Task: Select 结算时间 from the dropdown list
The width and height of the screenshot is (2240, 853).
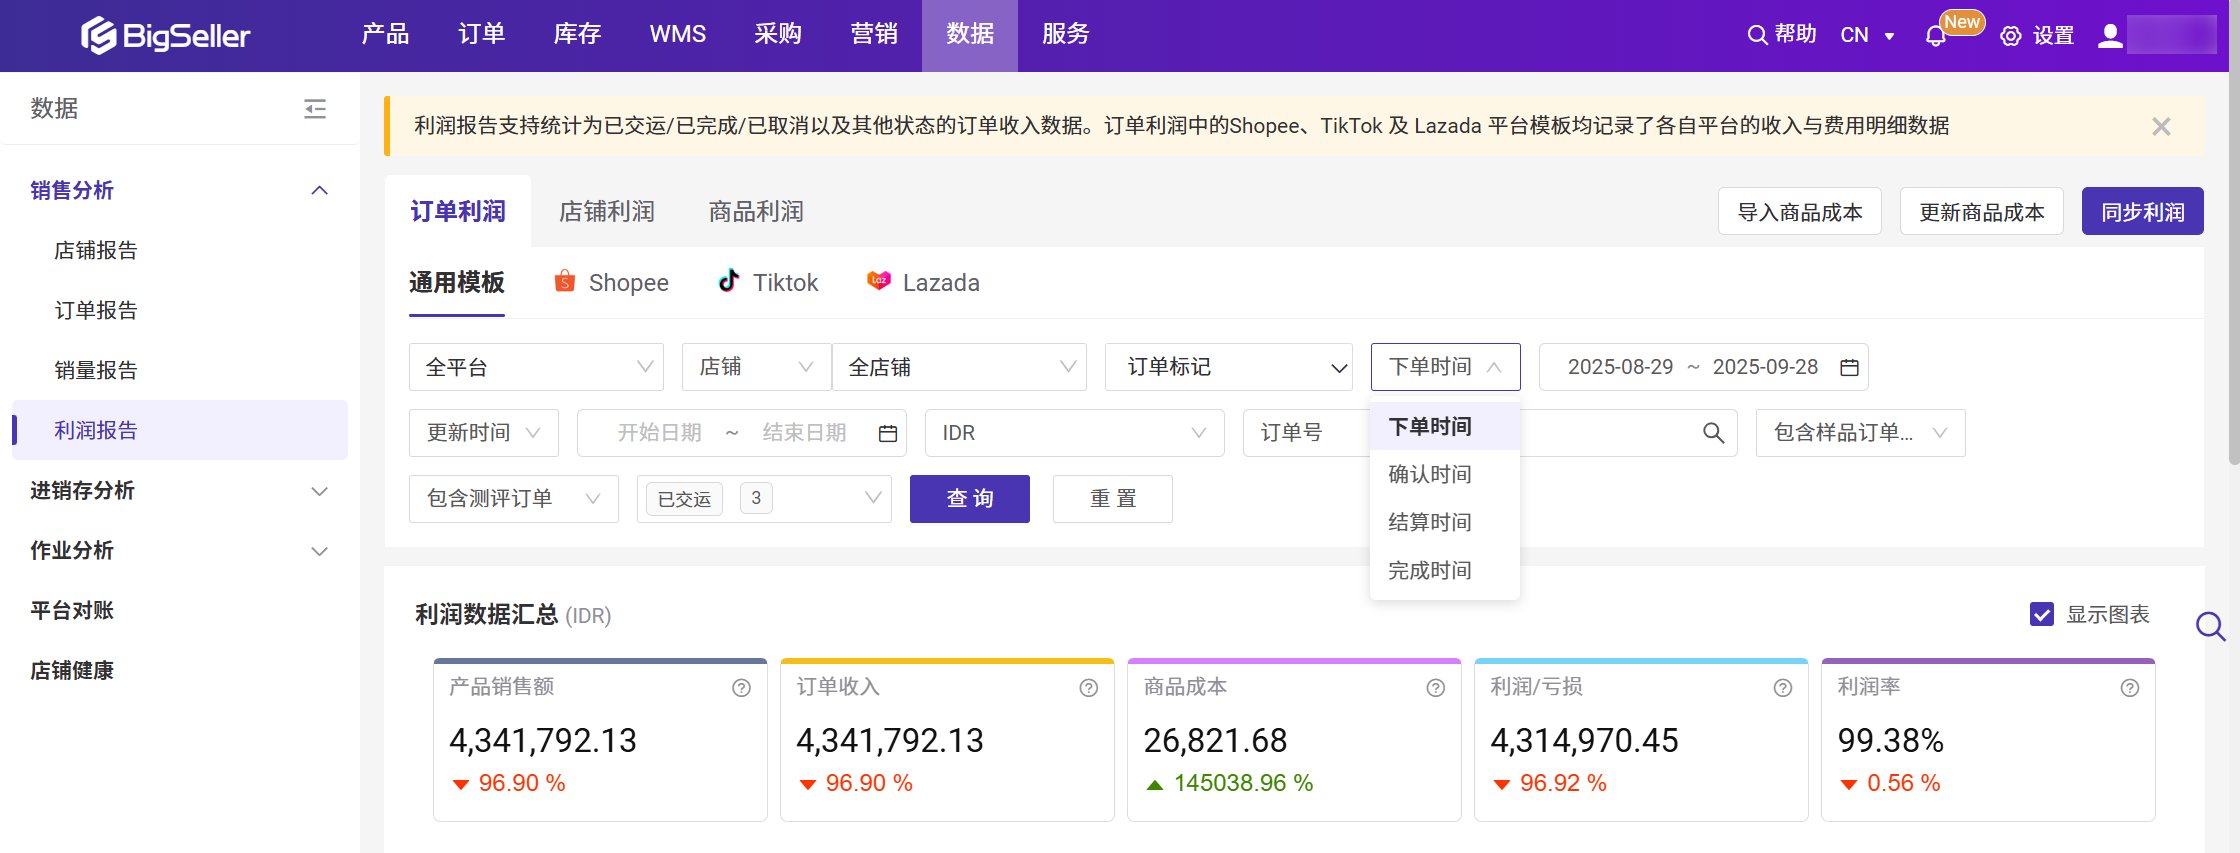Action: coord(1430,522)
